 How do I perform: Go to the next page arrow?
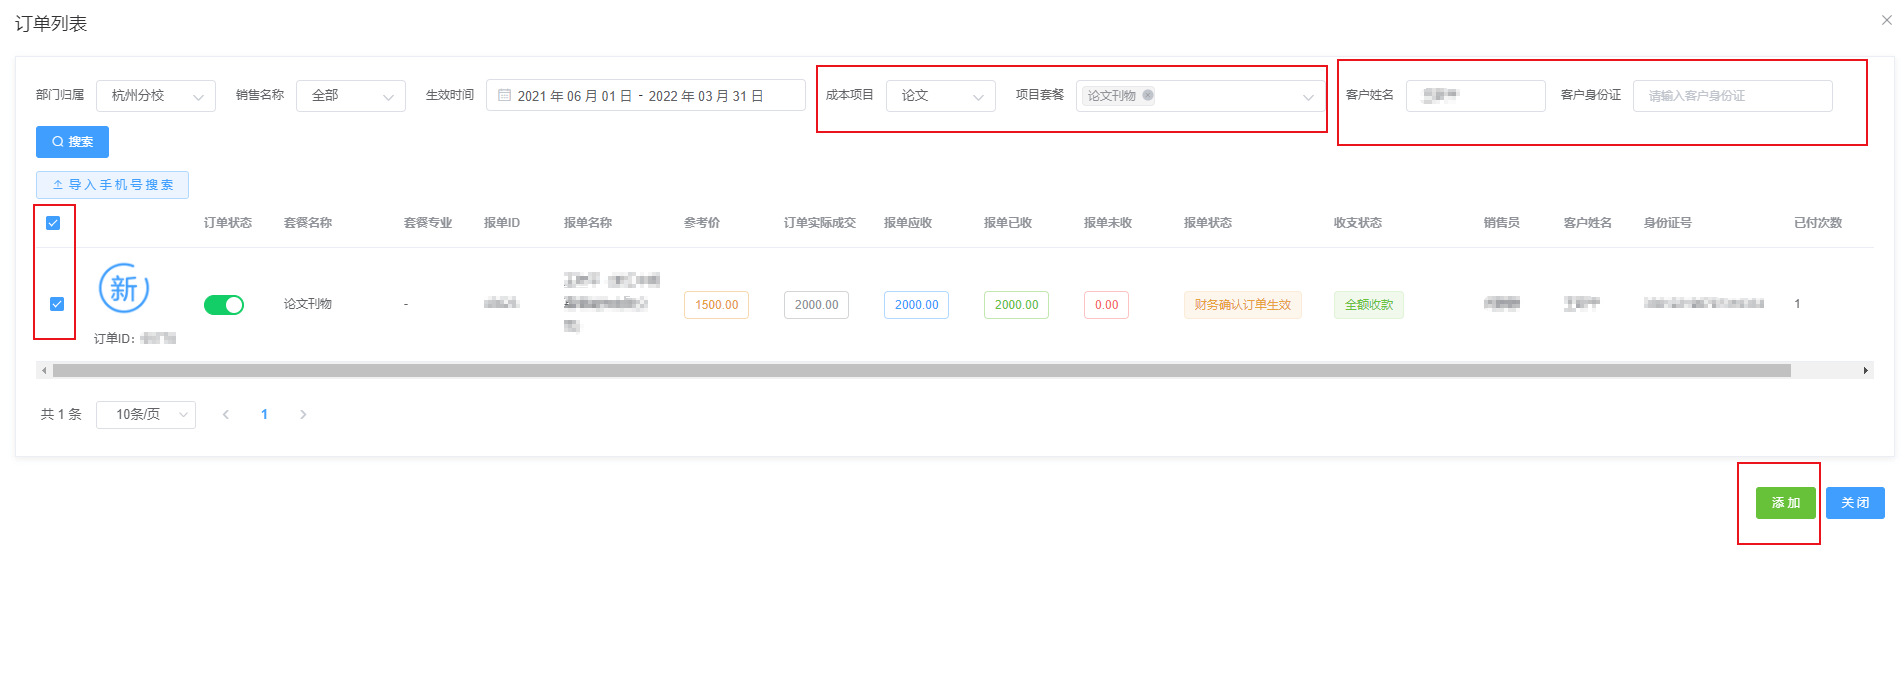pos(303,414)
